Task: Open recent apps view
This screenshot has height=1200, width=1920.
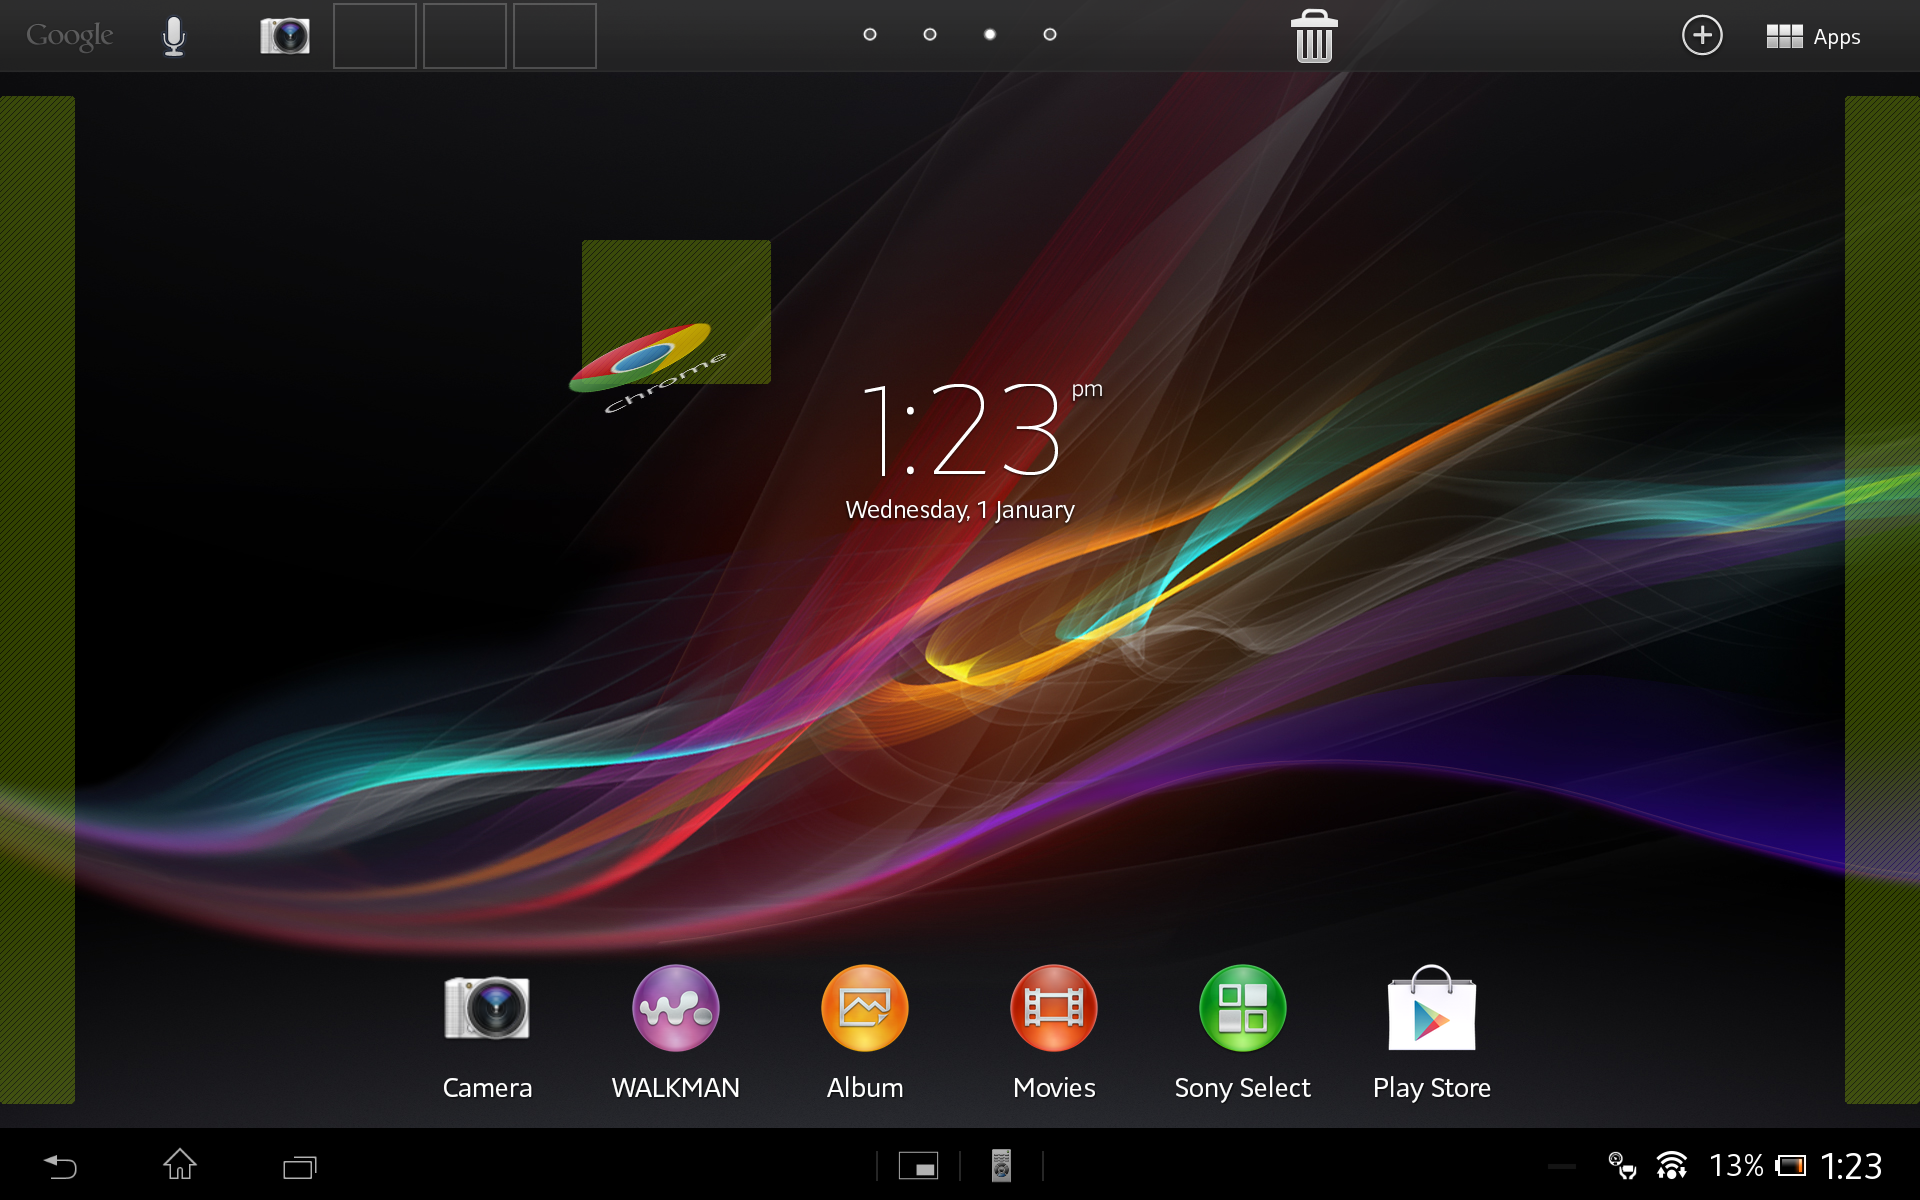Action: point(299,1167)
